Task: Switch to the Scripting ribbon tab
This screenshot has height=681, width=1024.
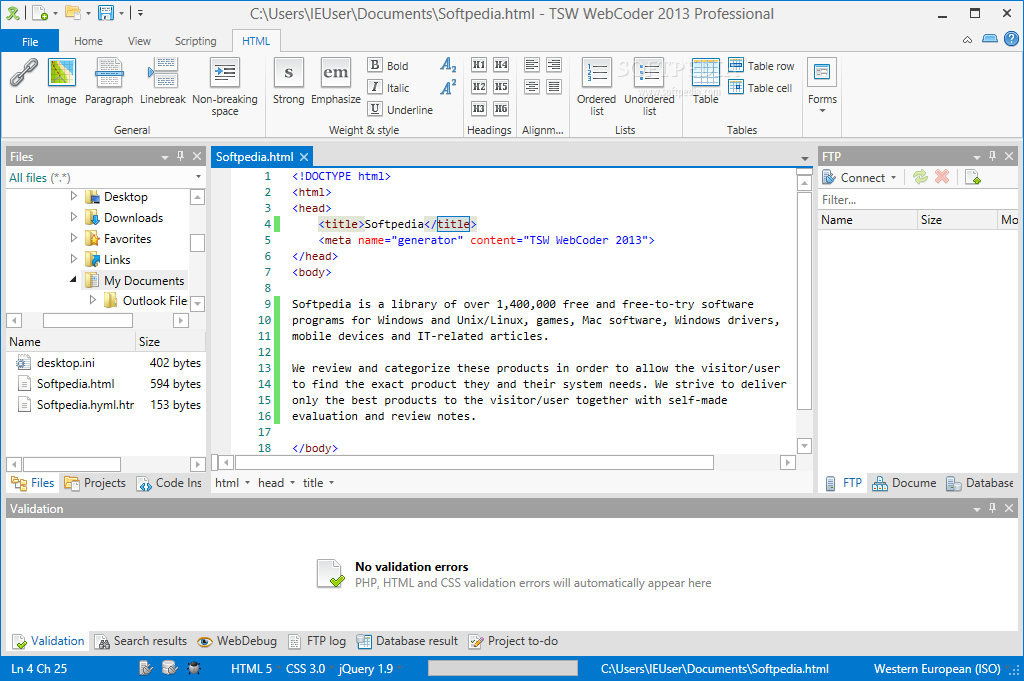Action: click(195, 41)
